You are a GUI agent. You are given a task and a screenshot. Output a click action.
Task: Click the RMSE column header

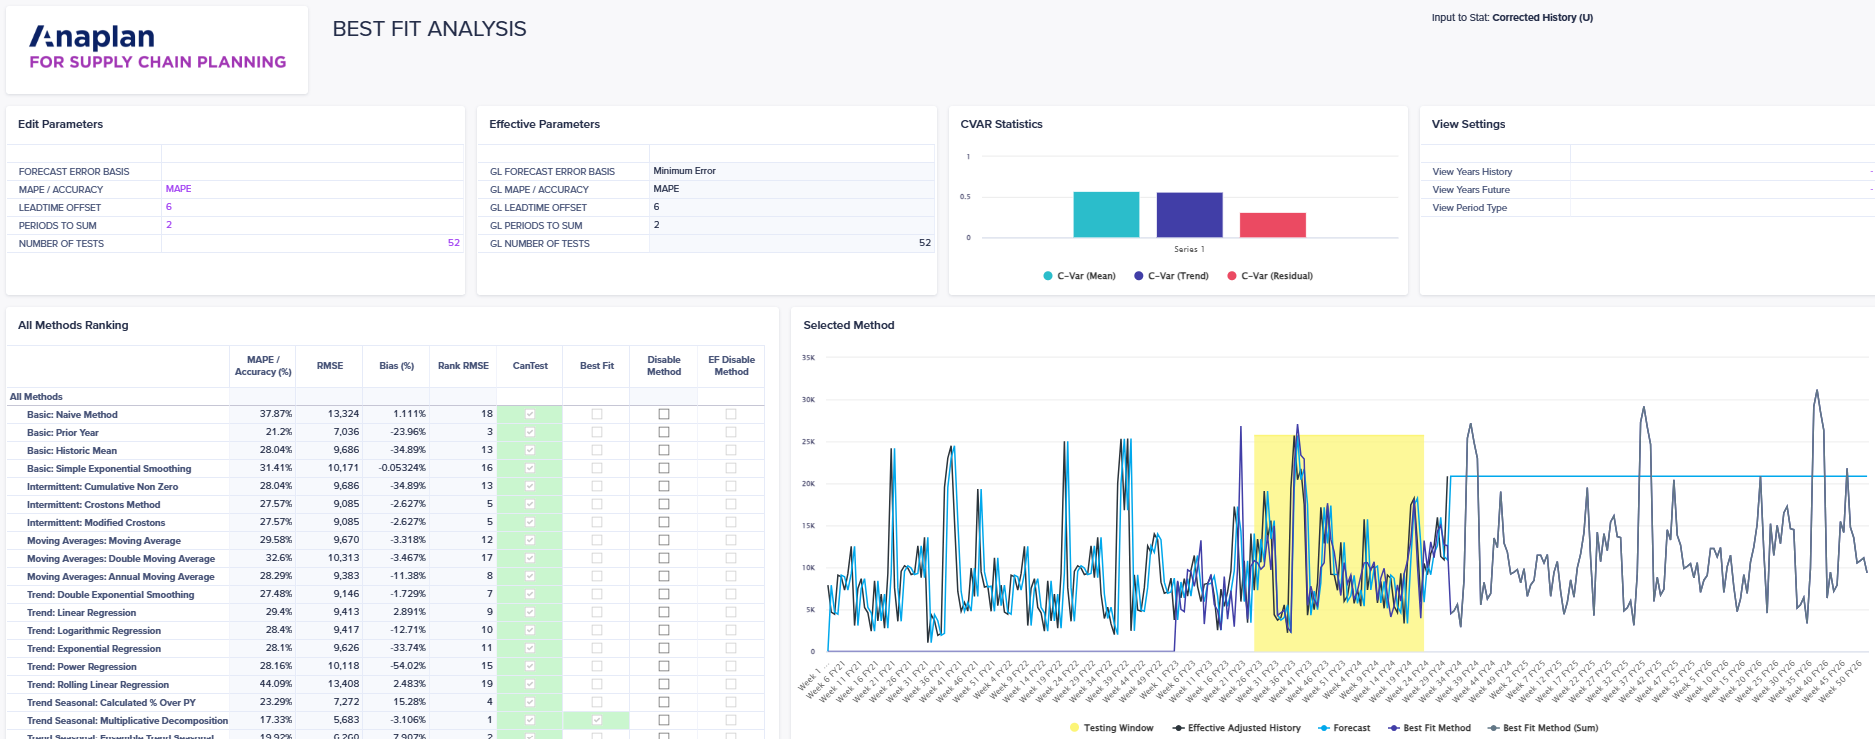click(330, 366)
